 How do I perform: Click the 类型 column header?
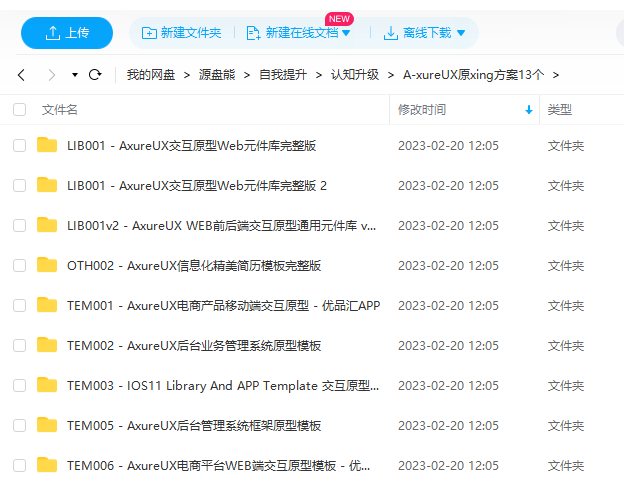coord(560,110)
